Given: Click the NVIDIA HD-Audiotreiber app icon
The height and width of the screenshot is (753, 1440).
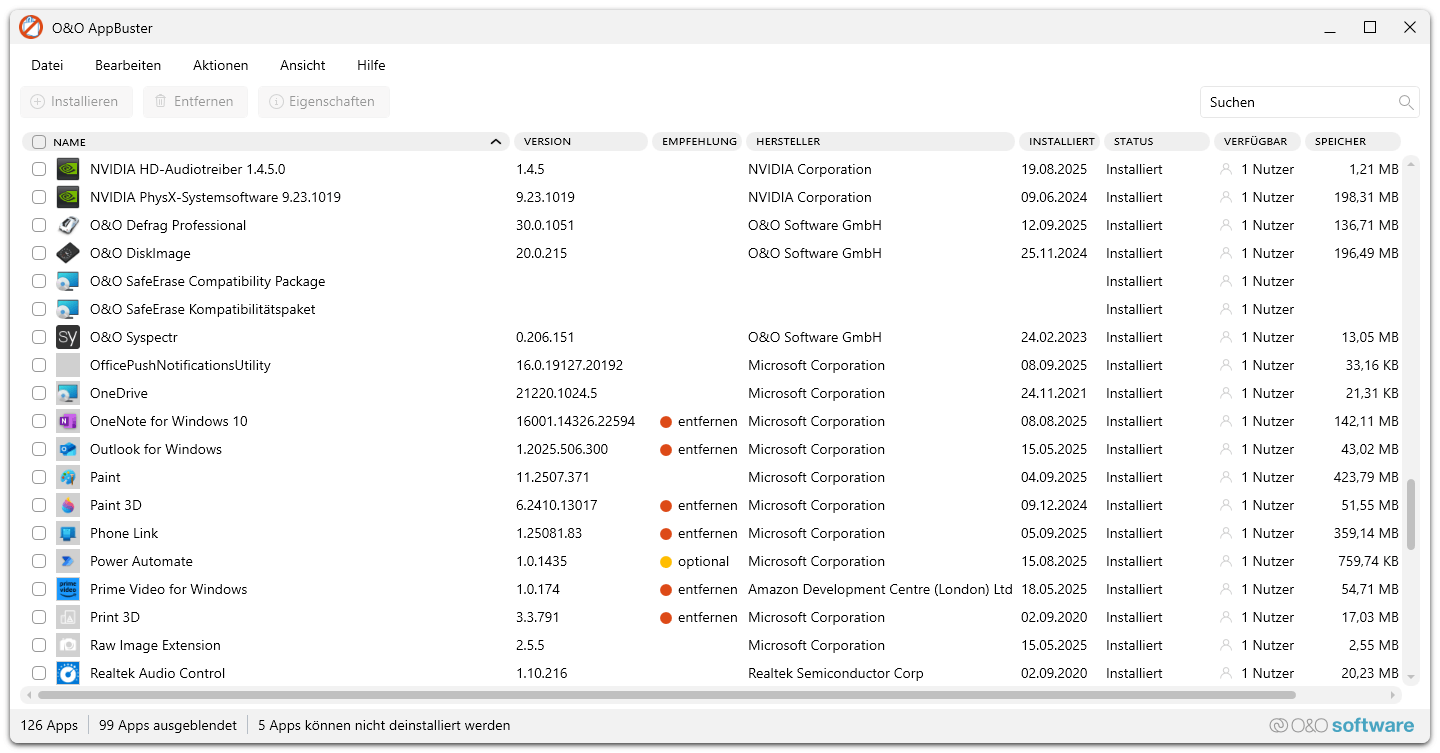Looking at the screenshot, I should tap(68, 169).
